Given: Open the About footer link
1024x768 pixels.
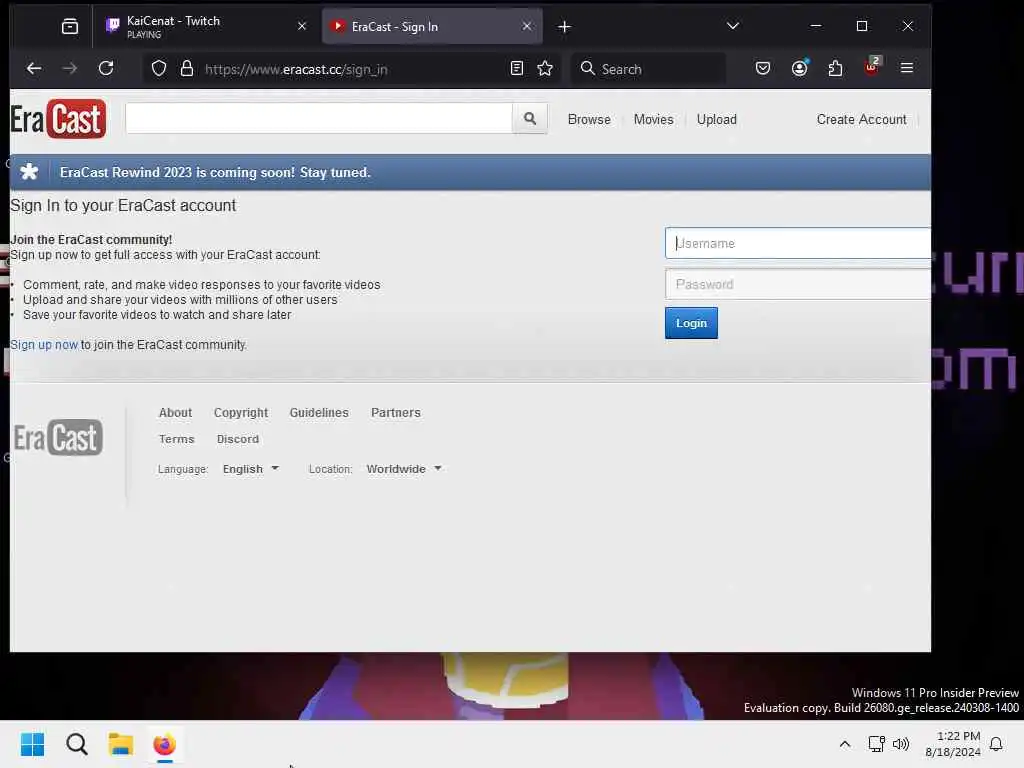Looking at the screenshot, I should pos(175,413).
